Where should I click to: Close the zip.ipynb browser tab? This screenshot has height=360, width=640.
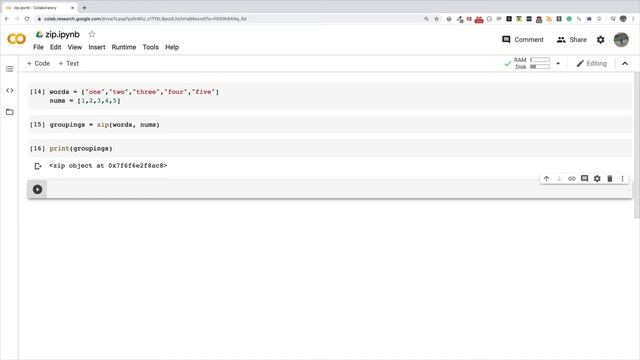72,8
